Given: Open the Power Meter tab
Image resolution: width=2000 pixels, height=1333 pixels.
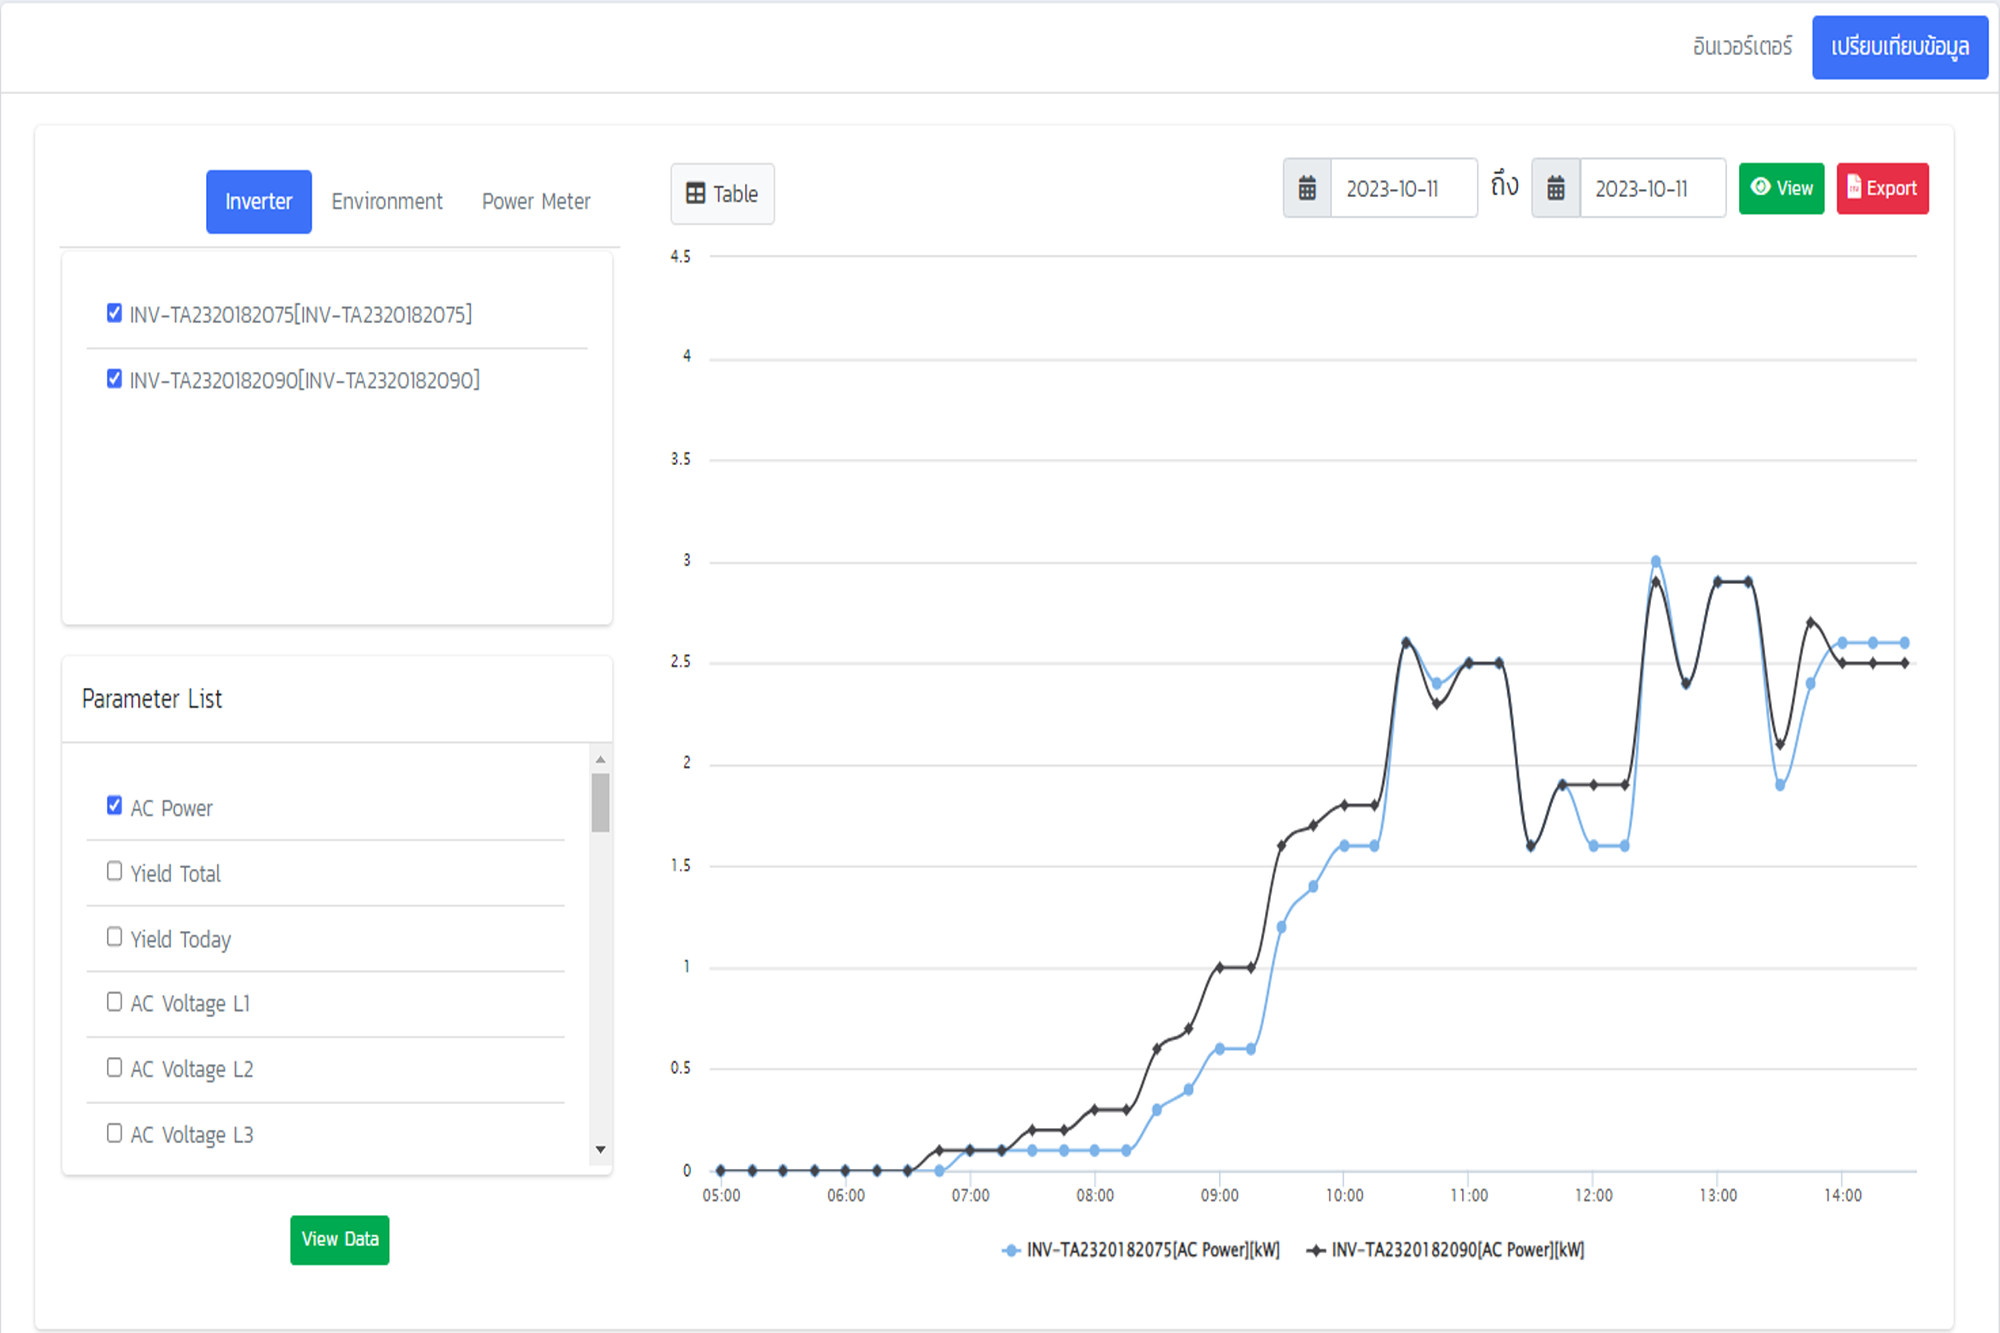Looking at the screenshot, I should coord(536,201).
